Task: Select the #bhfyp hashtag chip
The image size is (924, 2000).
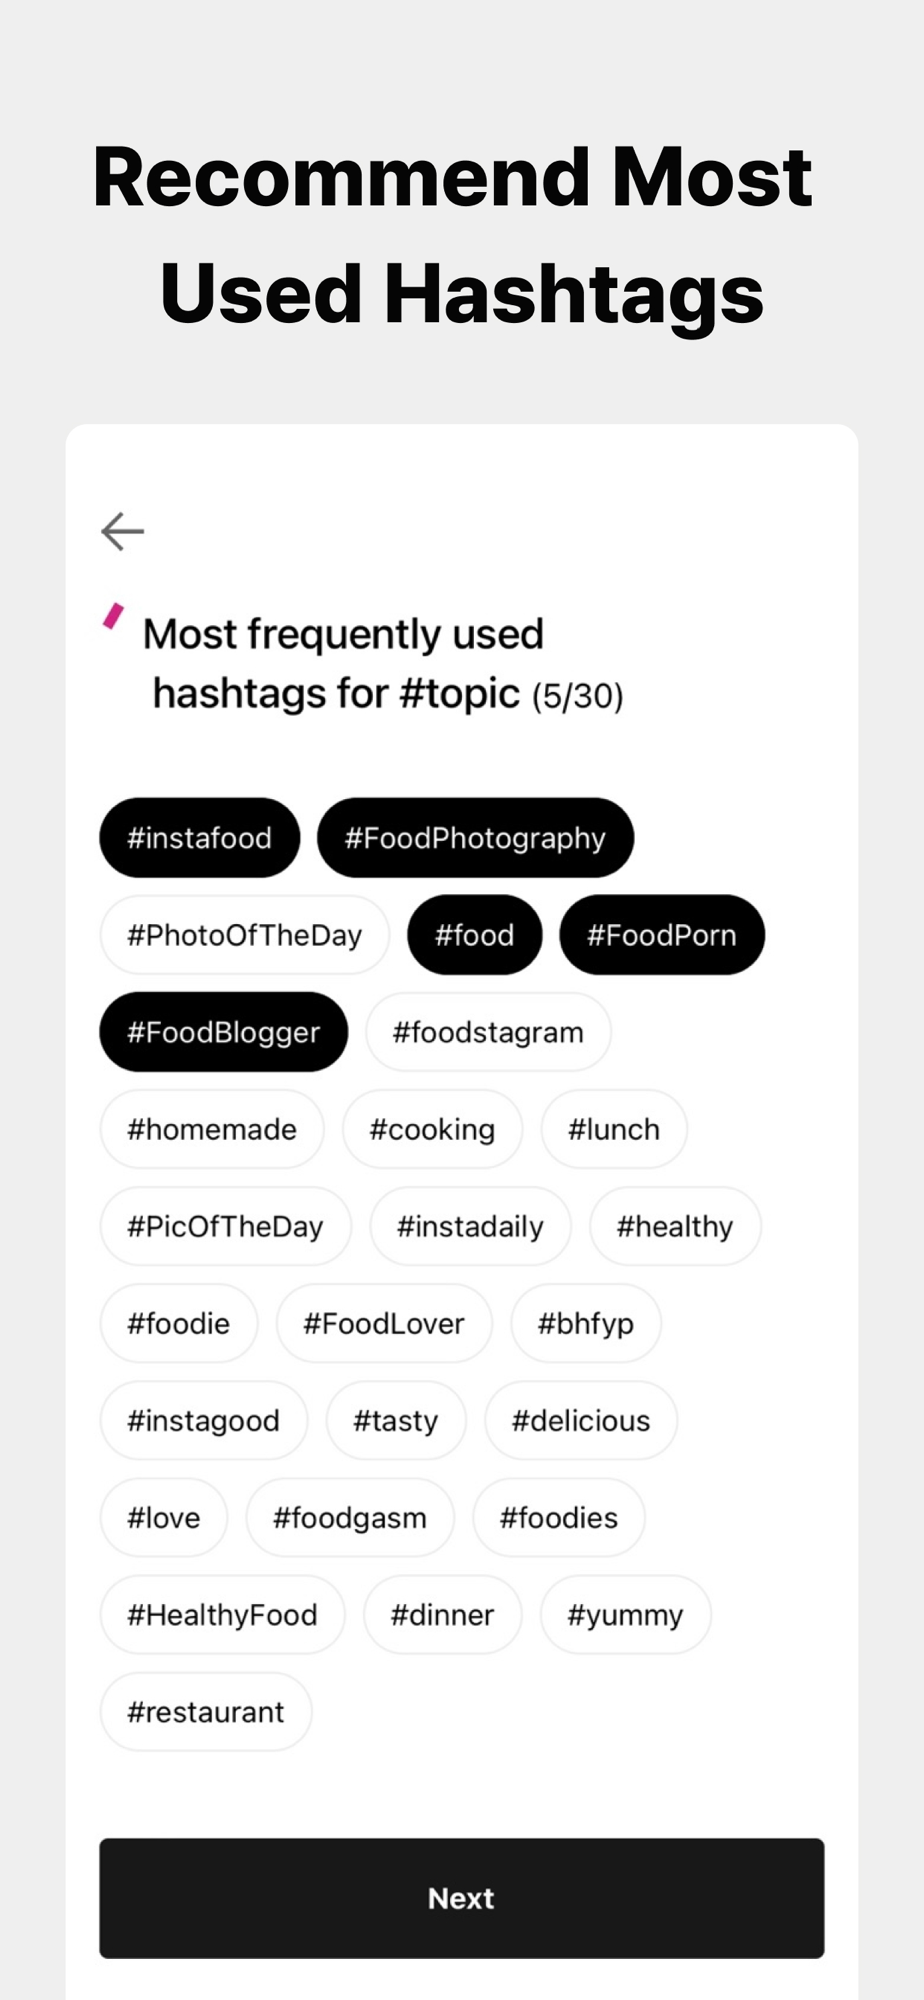Action: click(586, 1323)
